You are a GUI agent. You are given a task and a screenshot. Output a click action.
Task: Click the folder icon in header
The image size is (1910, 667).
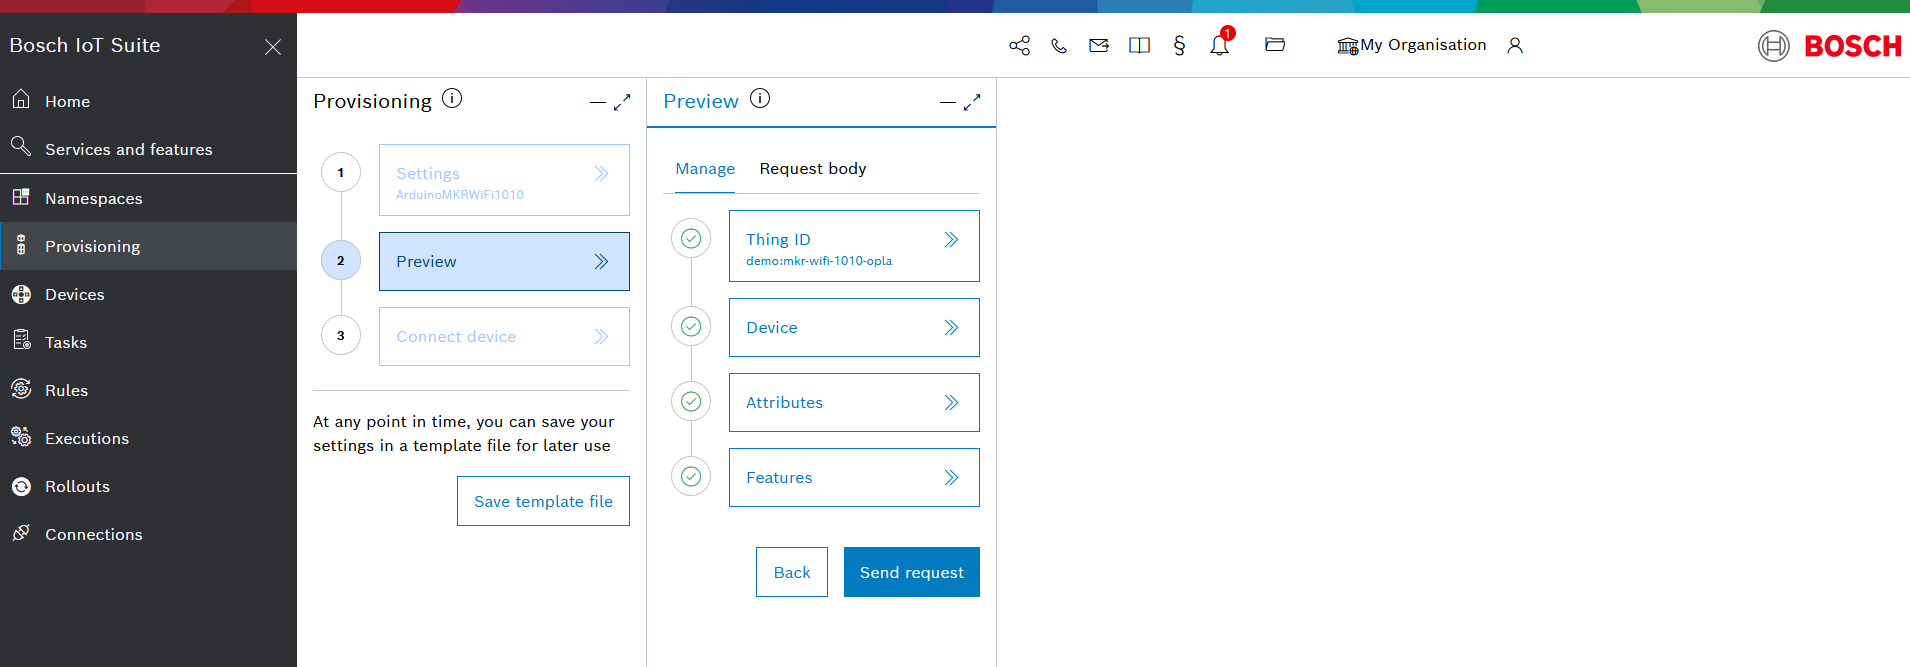click(x=1274, y=44)
